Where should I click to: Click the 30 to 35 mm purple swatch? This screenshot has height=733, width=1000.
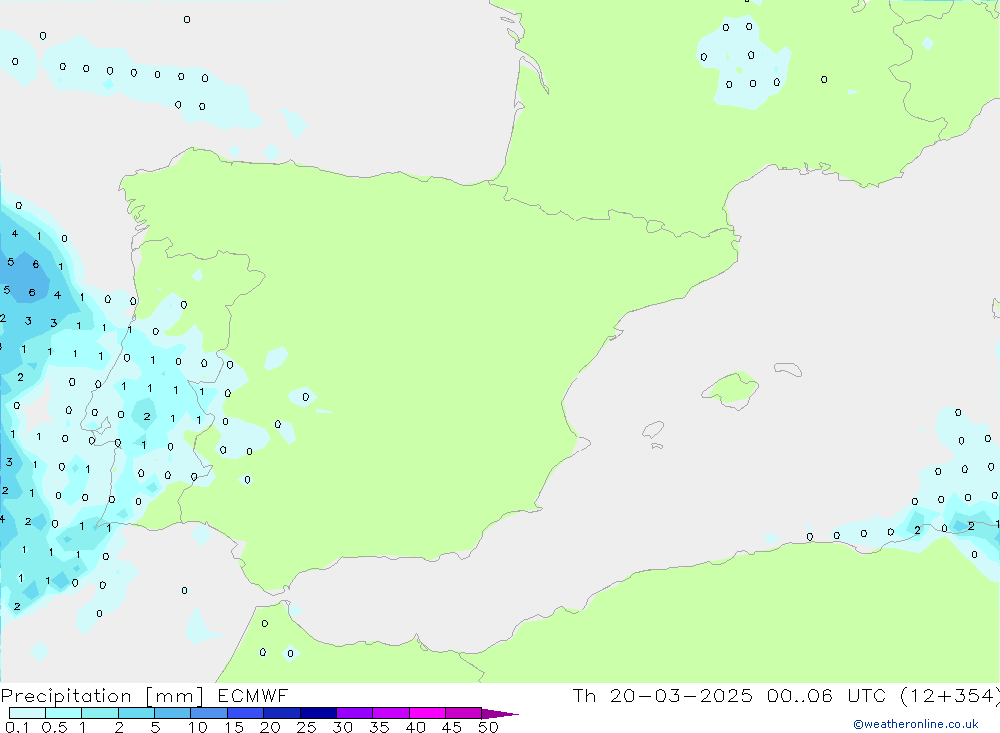[x=355, y=713]
